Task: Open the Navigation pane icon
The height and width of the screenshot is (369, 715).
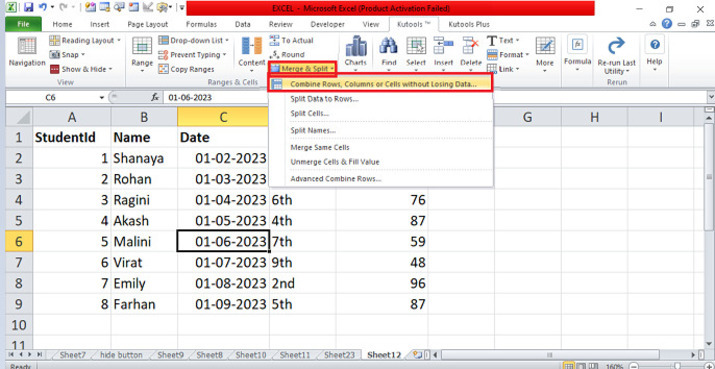Action: coord(27,47)
